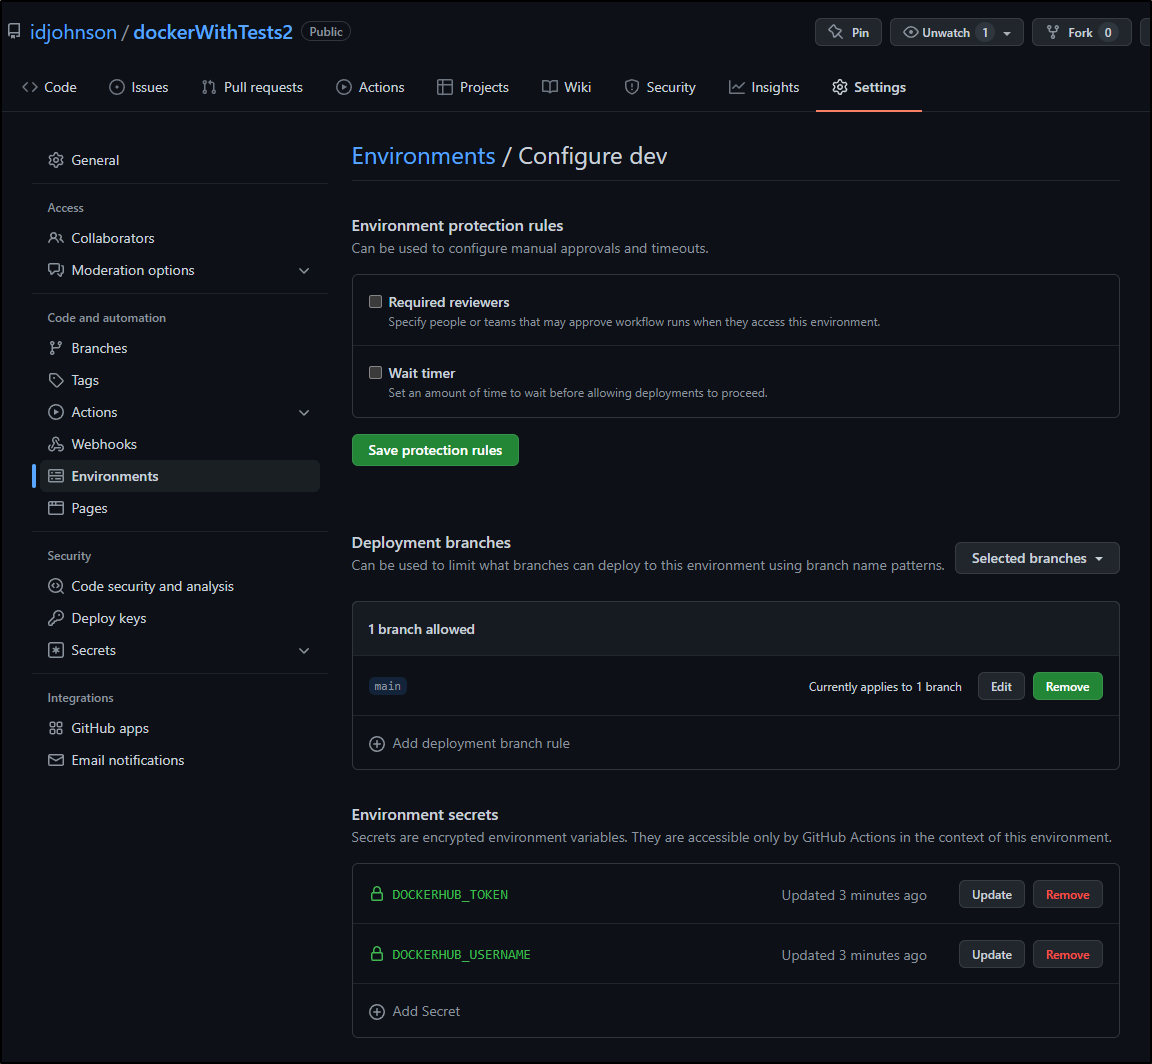1152x1064 pixels.
Task: Click the repository icon beside idjohnson
Action: pos(14,31)
